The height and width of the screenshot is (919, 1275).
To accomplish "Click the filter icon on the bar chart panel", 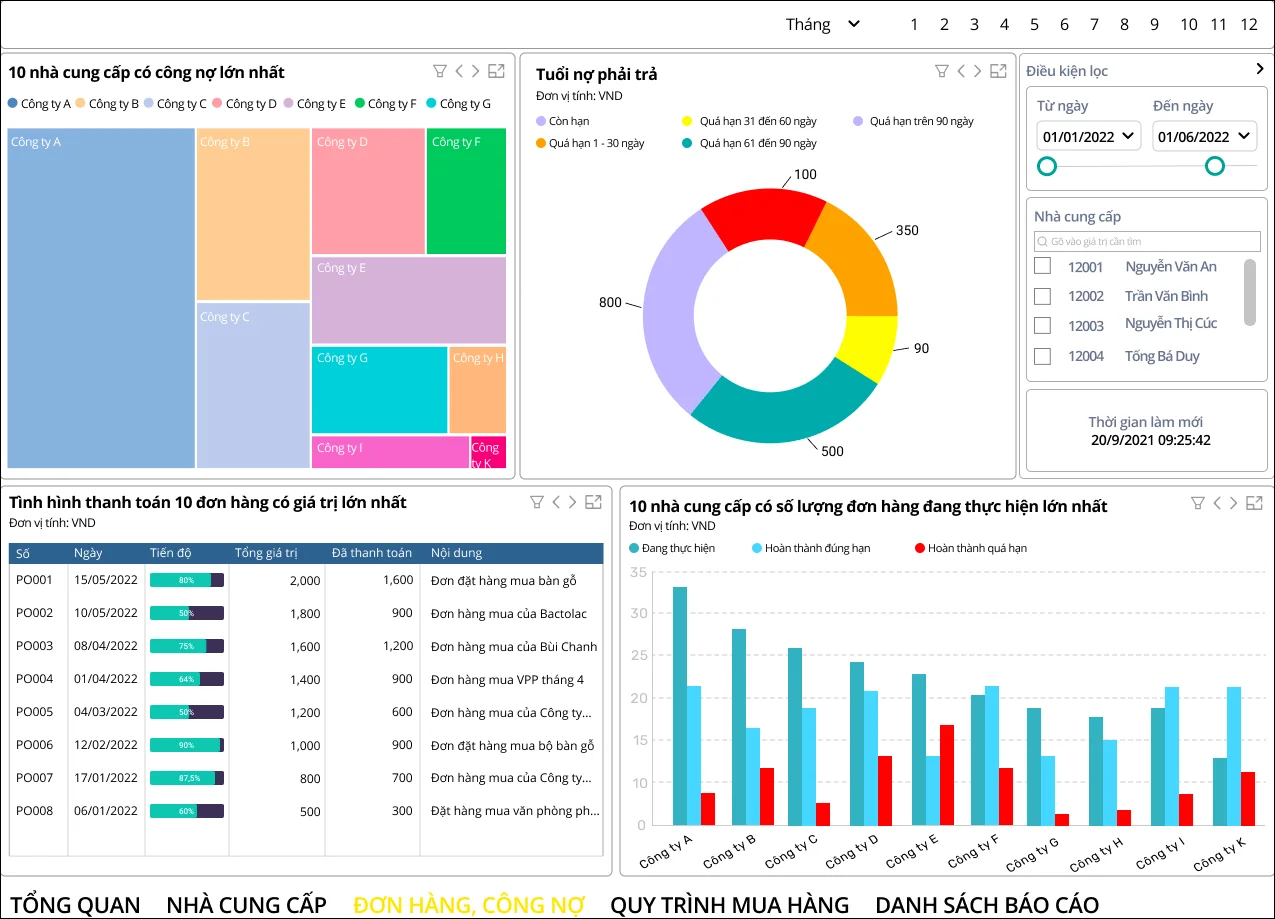I will pyautogui.click(x=1197, y=504).
